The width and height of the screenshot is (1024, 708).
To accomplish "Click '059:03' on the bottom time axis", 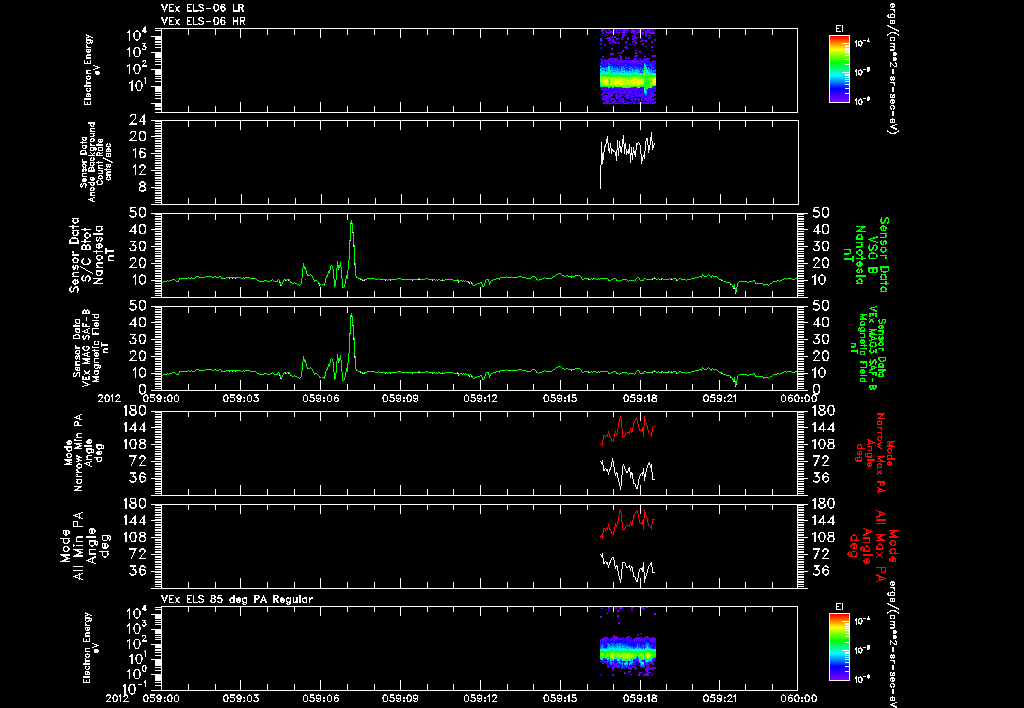I will (242, 698).
